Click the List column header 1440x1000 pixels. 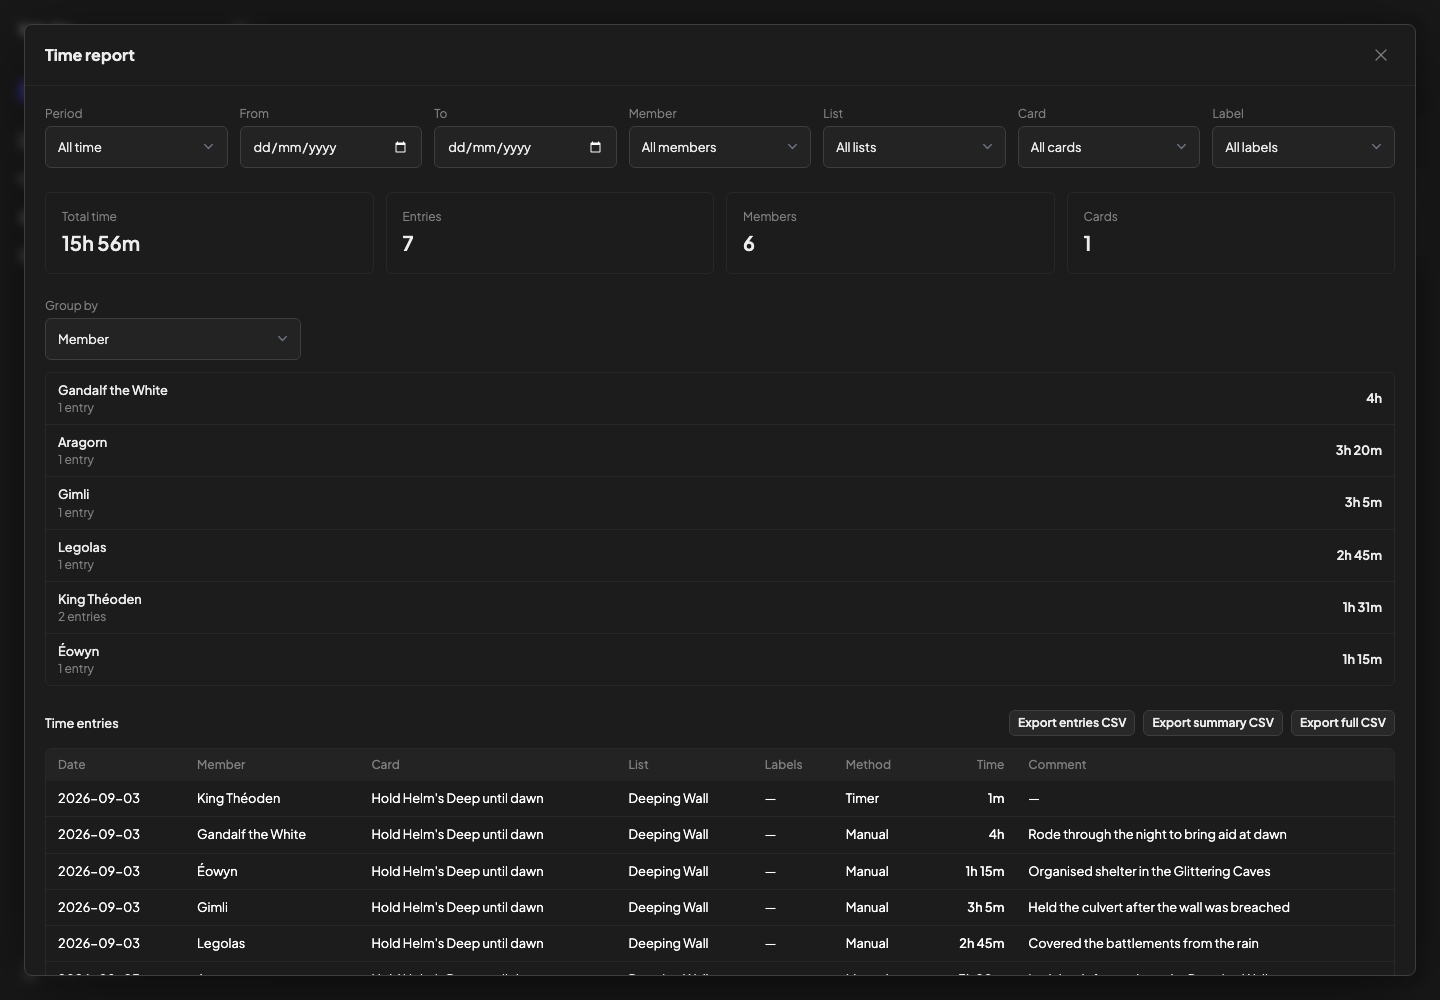[638, 765]
